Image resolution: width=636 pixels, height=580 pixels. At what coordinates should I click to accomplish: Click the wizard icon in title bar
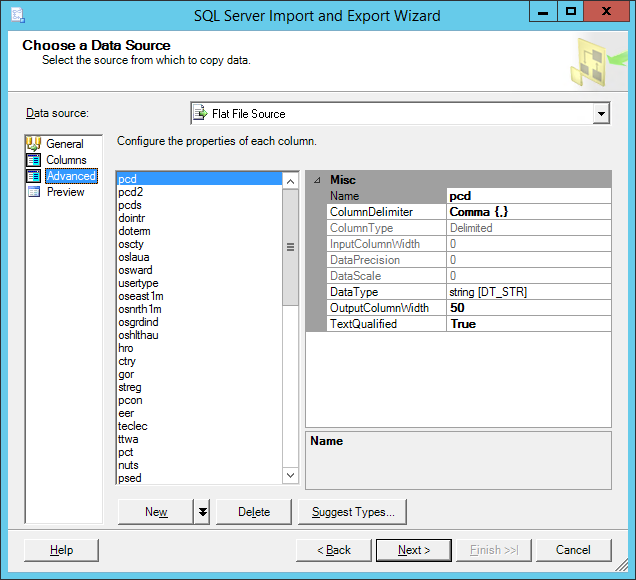(x=18, y=15)
